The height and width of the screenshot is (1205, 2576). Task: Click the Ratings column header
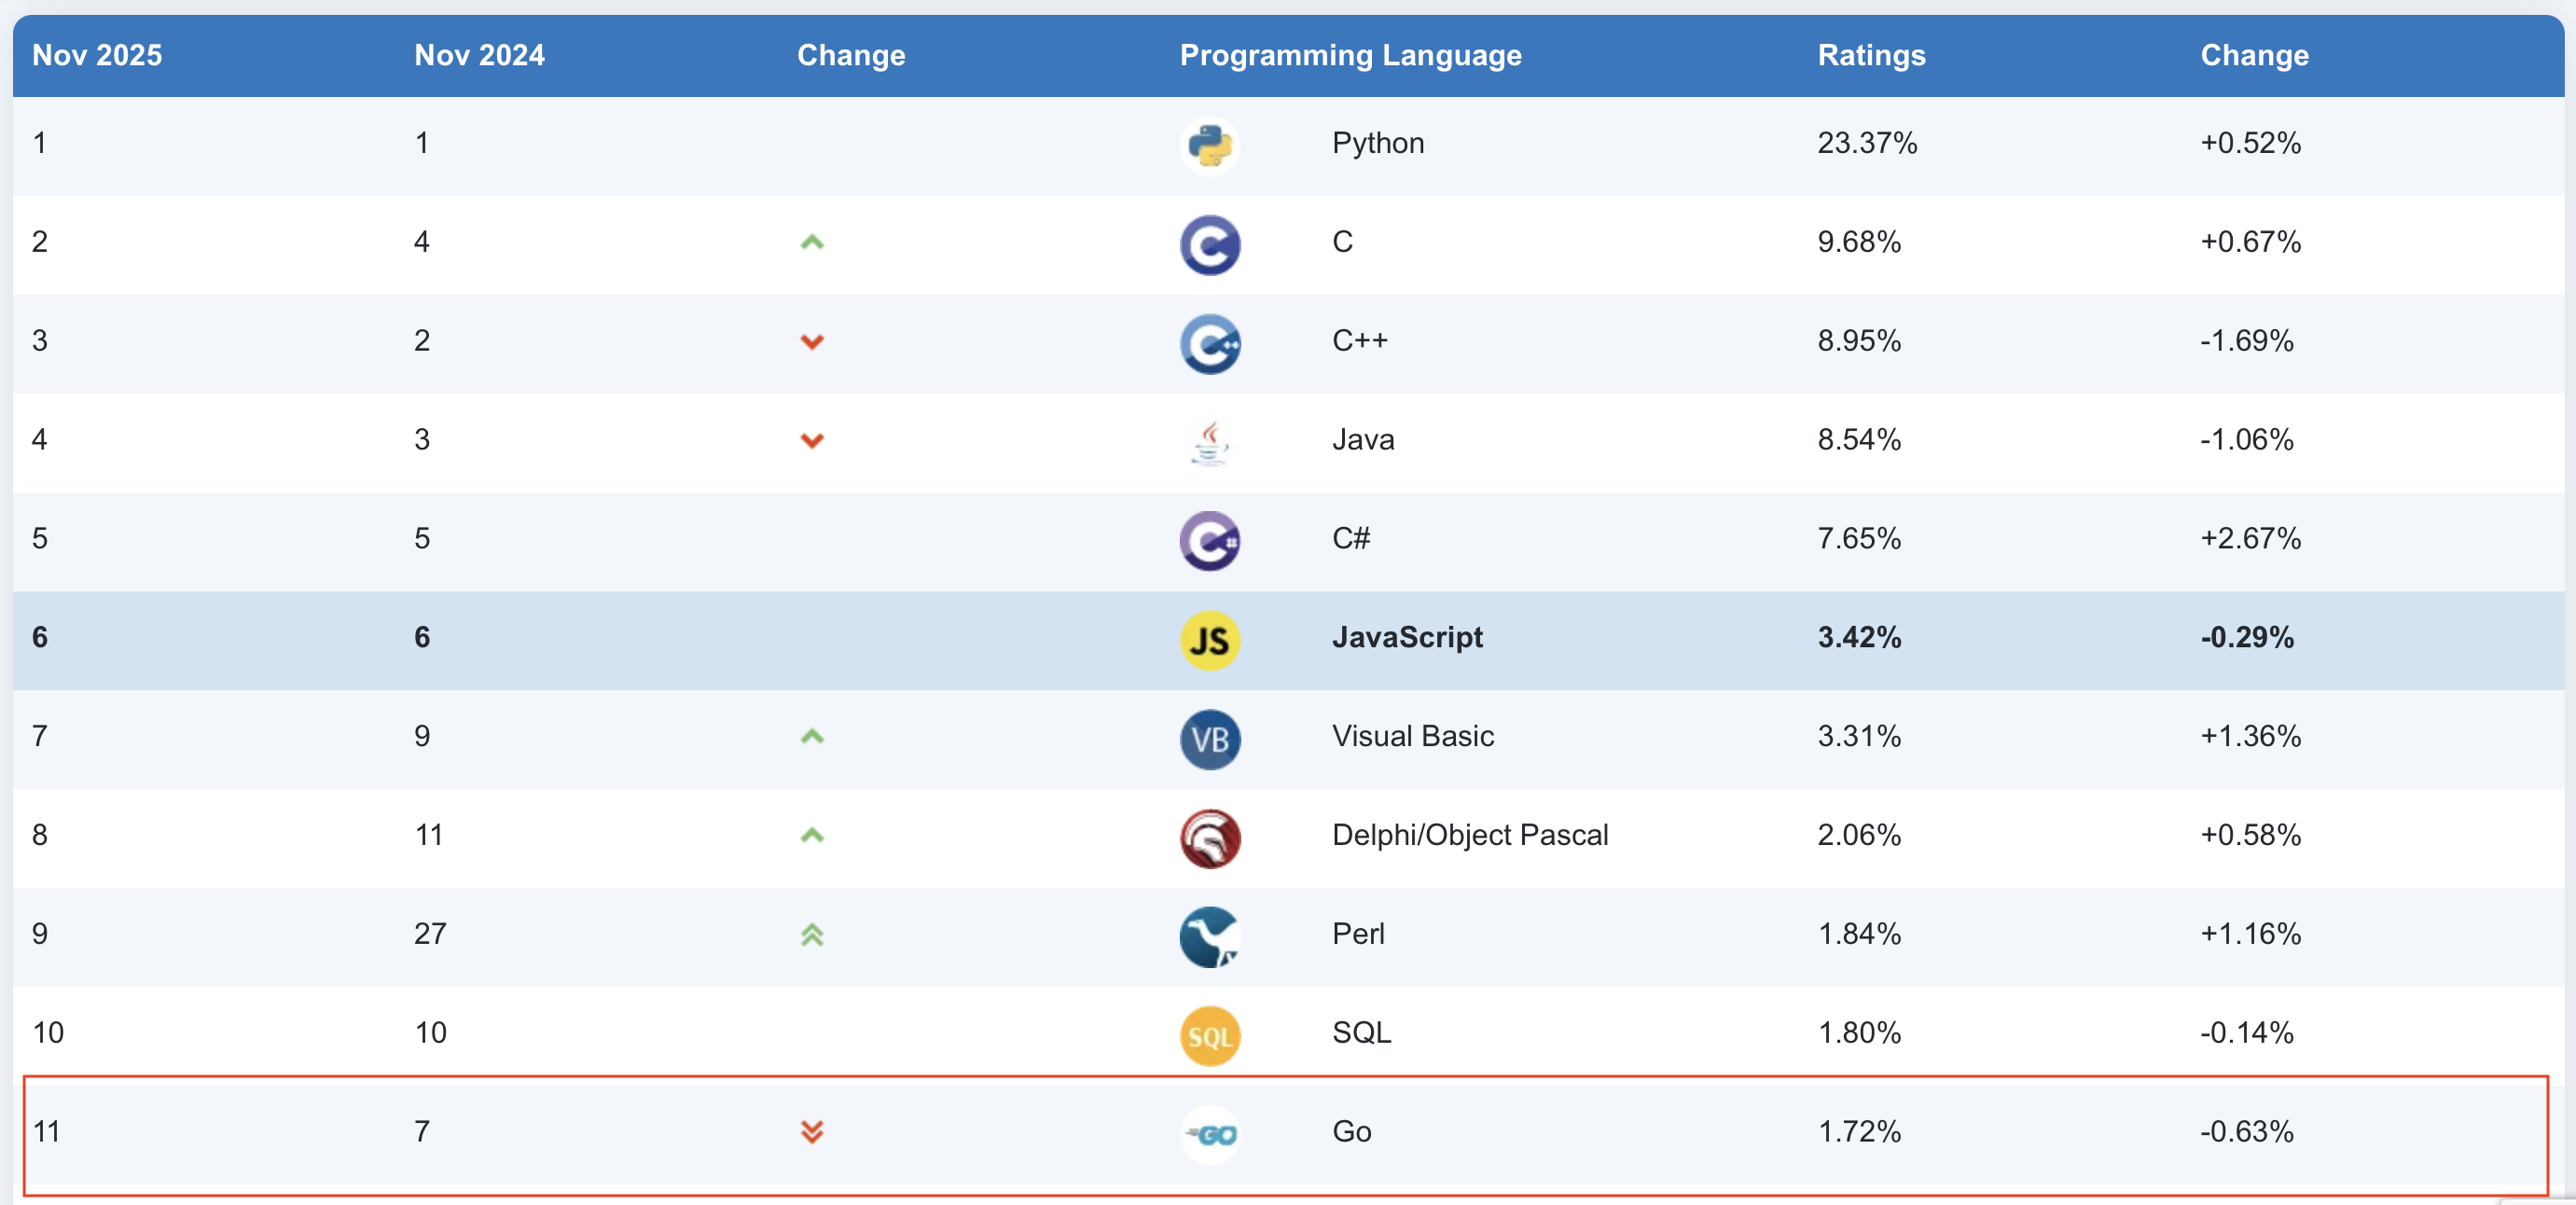[x=1871, y=55]
